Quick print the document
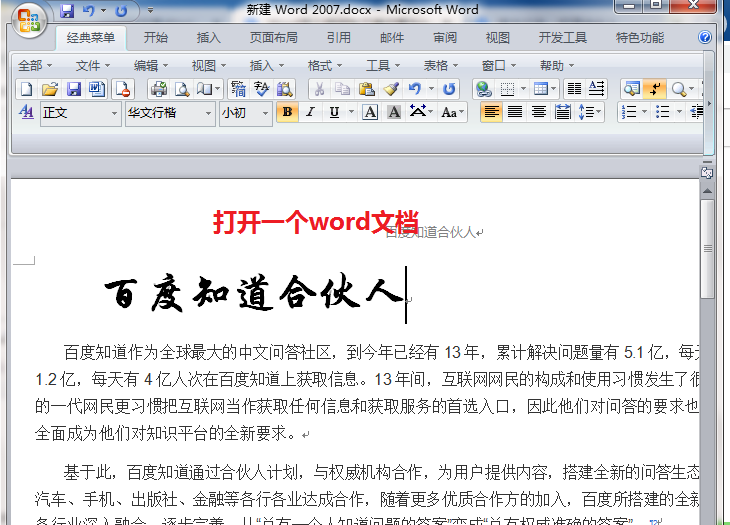This screenshot has width=730, height=525. coord(159,88)
